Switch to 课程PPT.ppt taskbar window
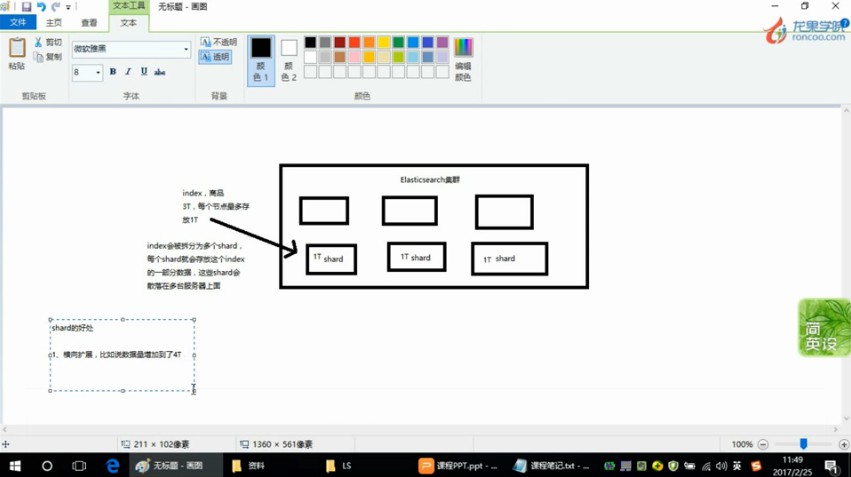 tap(459, 466)
